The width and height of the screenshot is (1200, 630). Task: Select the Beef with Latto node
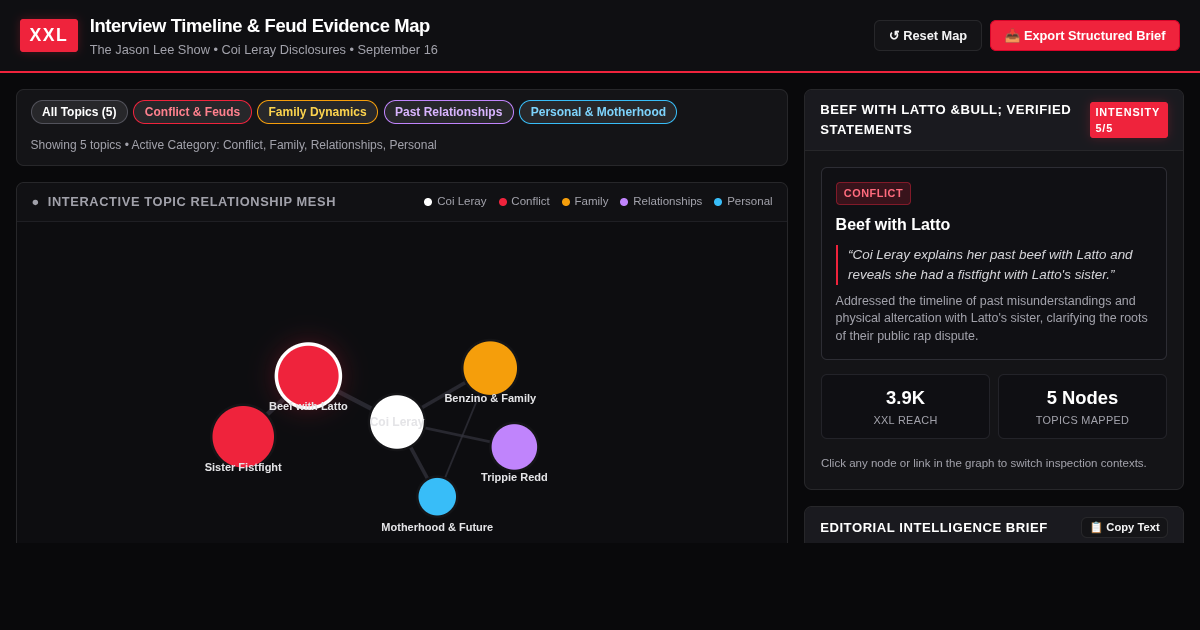pos(308,376)
